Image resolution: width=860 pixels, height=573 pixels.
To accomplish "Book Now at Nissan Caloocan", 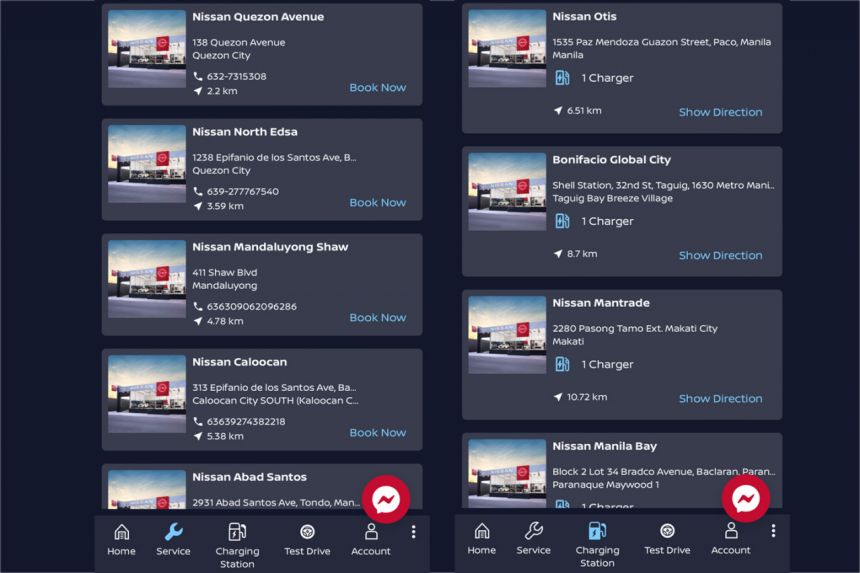I will pos(378,433).
